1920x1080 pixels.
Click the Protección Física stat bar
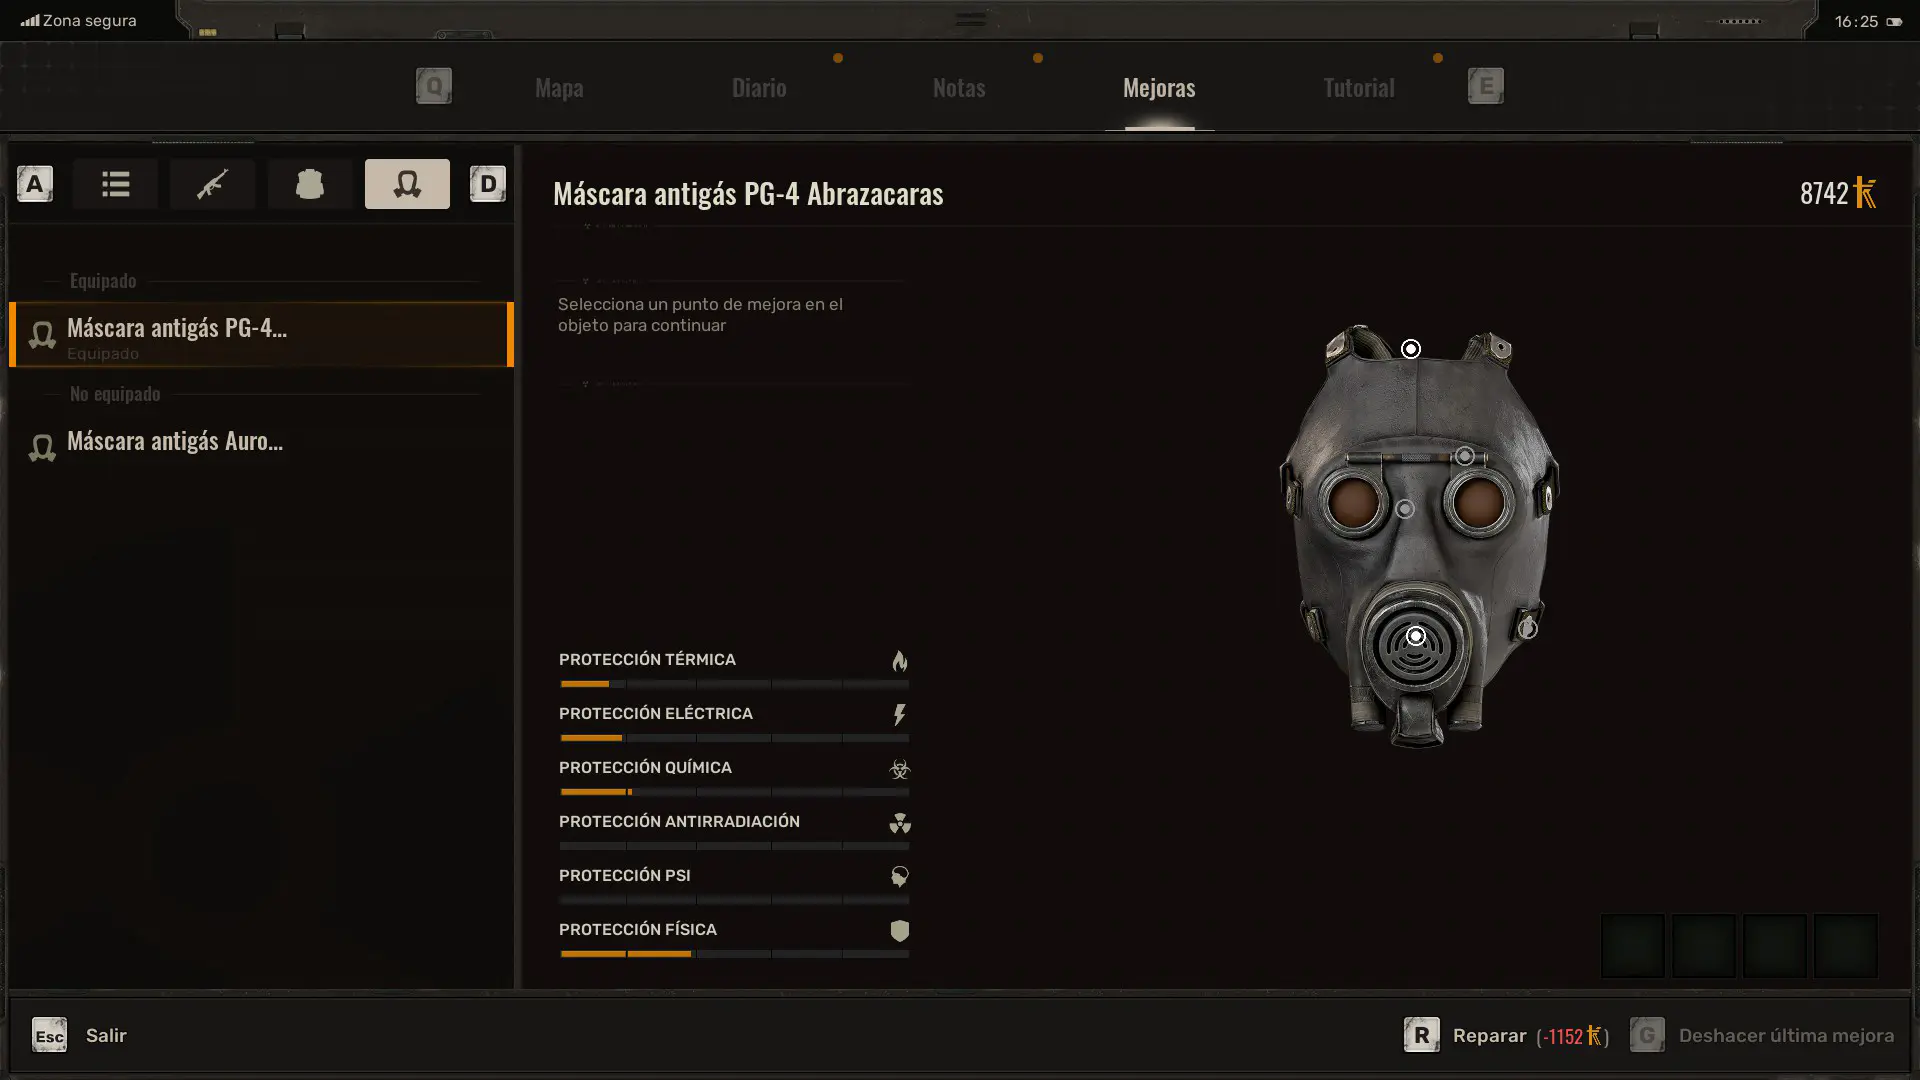734,954
